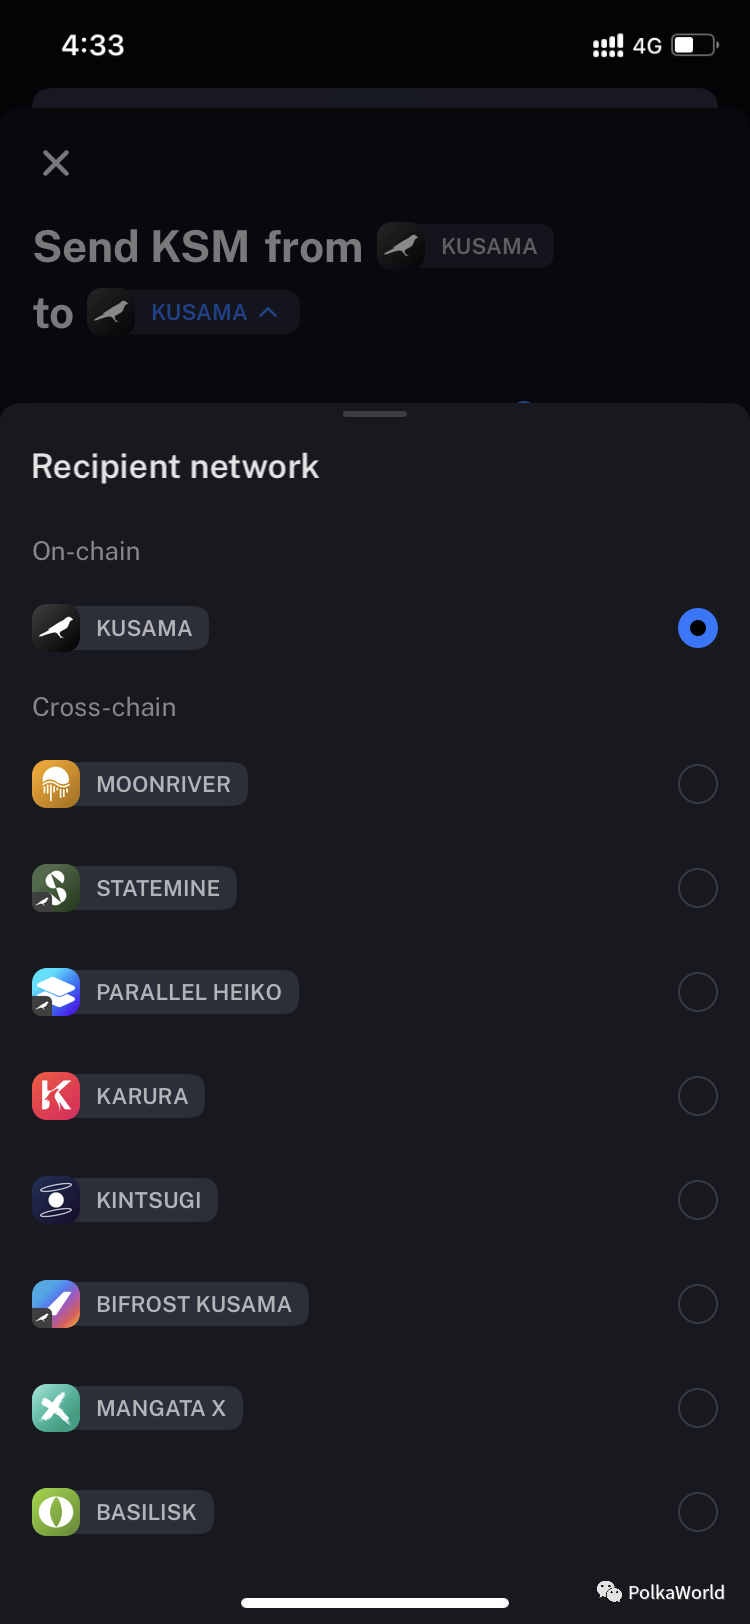Tap the Kintsugi network logo icon

56,1200
